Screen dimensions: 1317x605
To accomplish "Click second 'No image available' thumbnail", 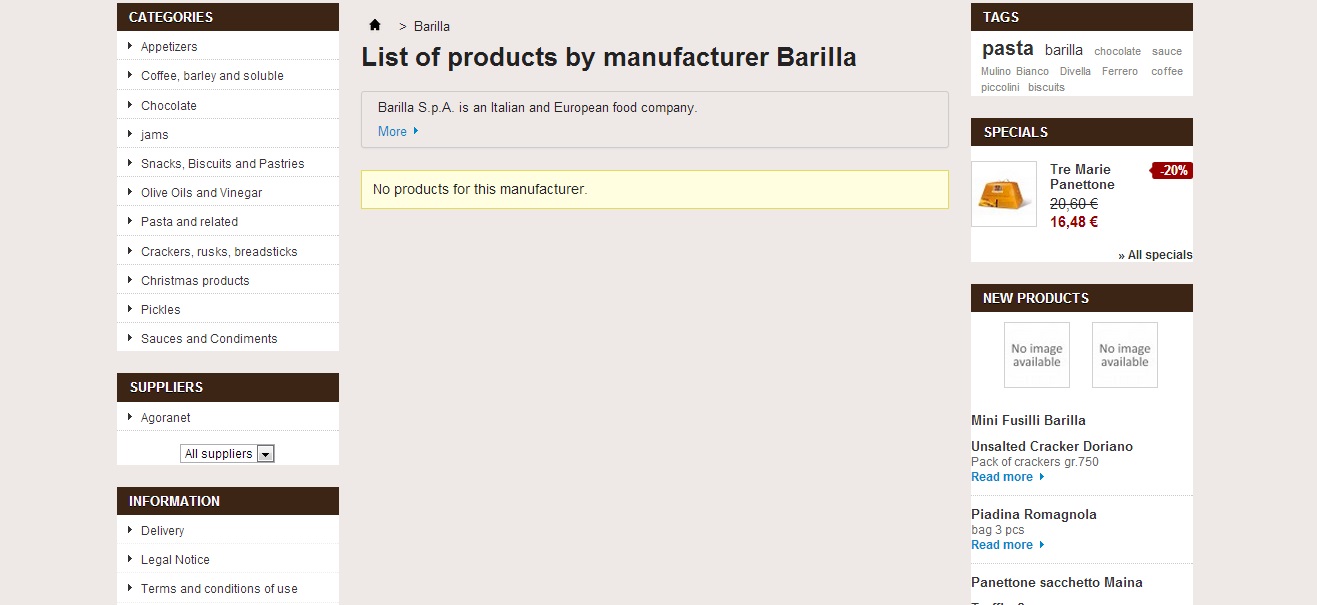I will (x=1124, y=355).
